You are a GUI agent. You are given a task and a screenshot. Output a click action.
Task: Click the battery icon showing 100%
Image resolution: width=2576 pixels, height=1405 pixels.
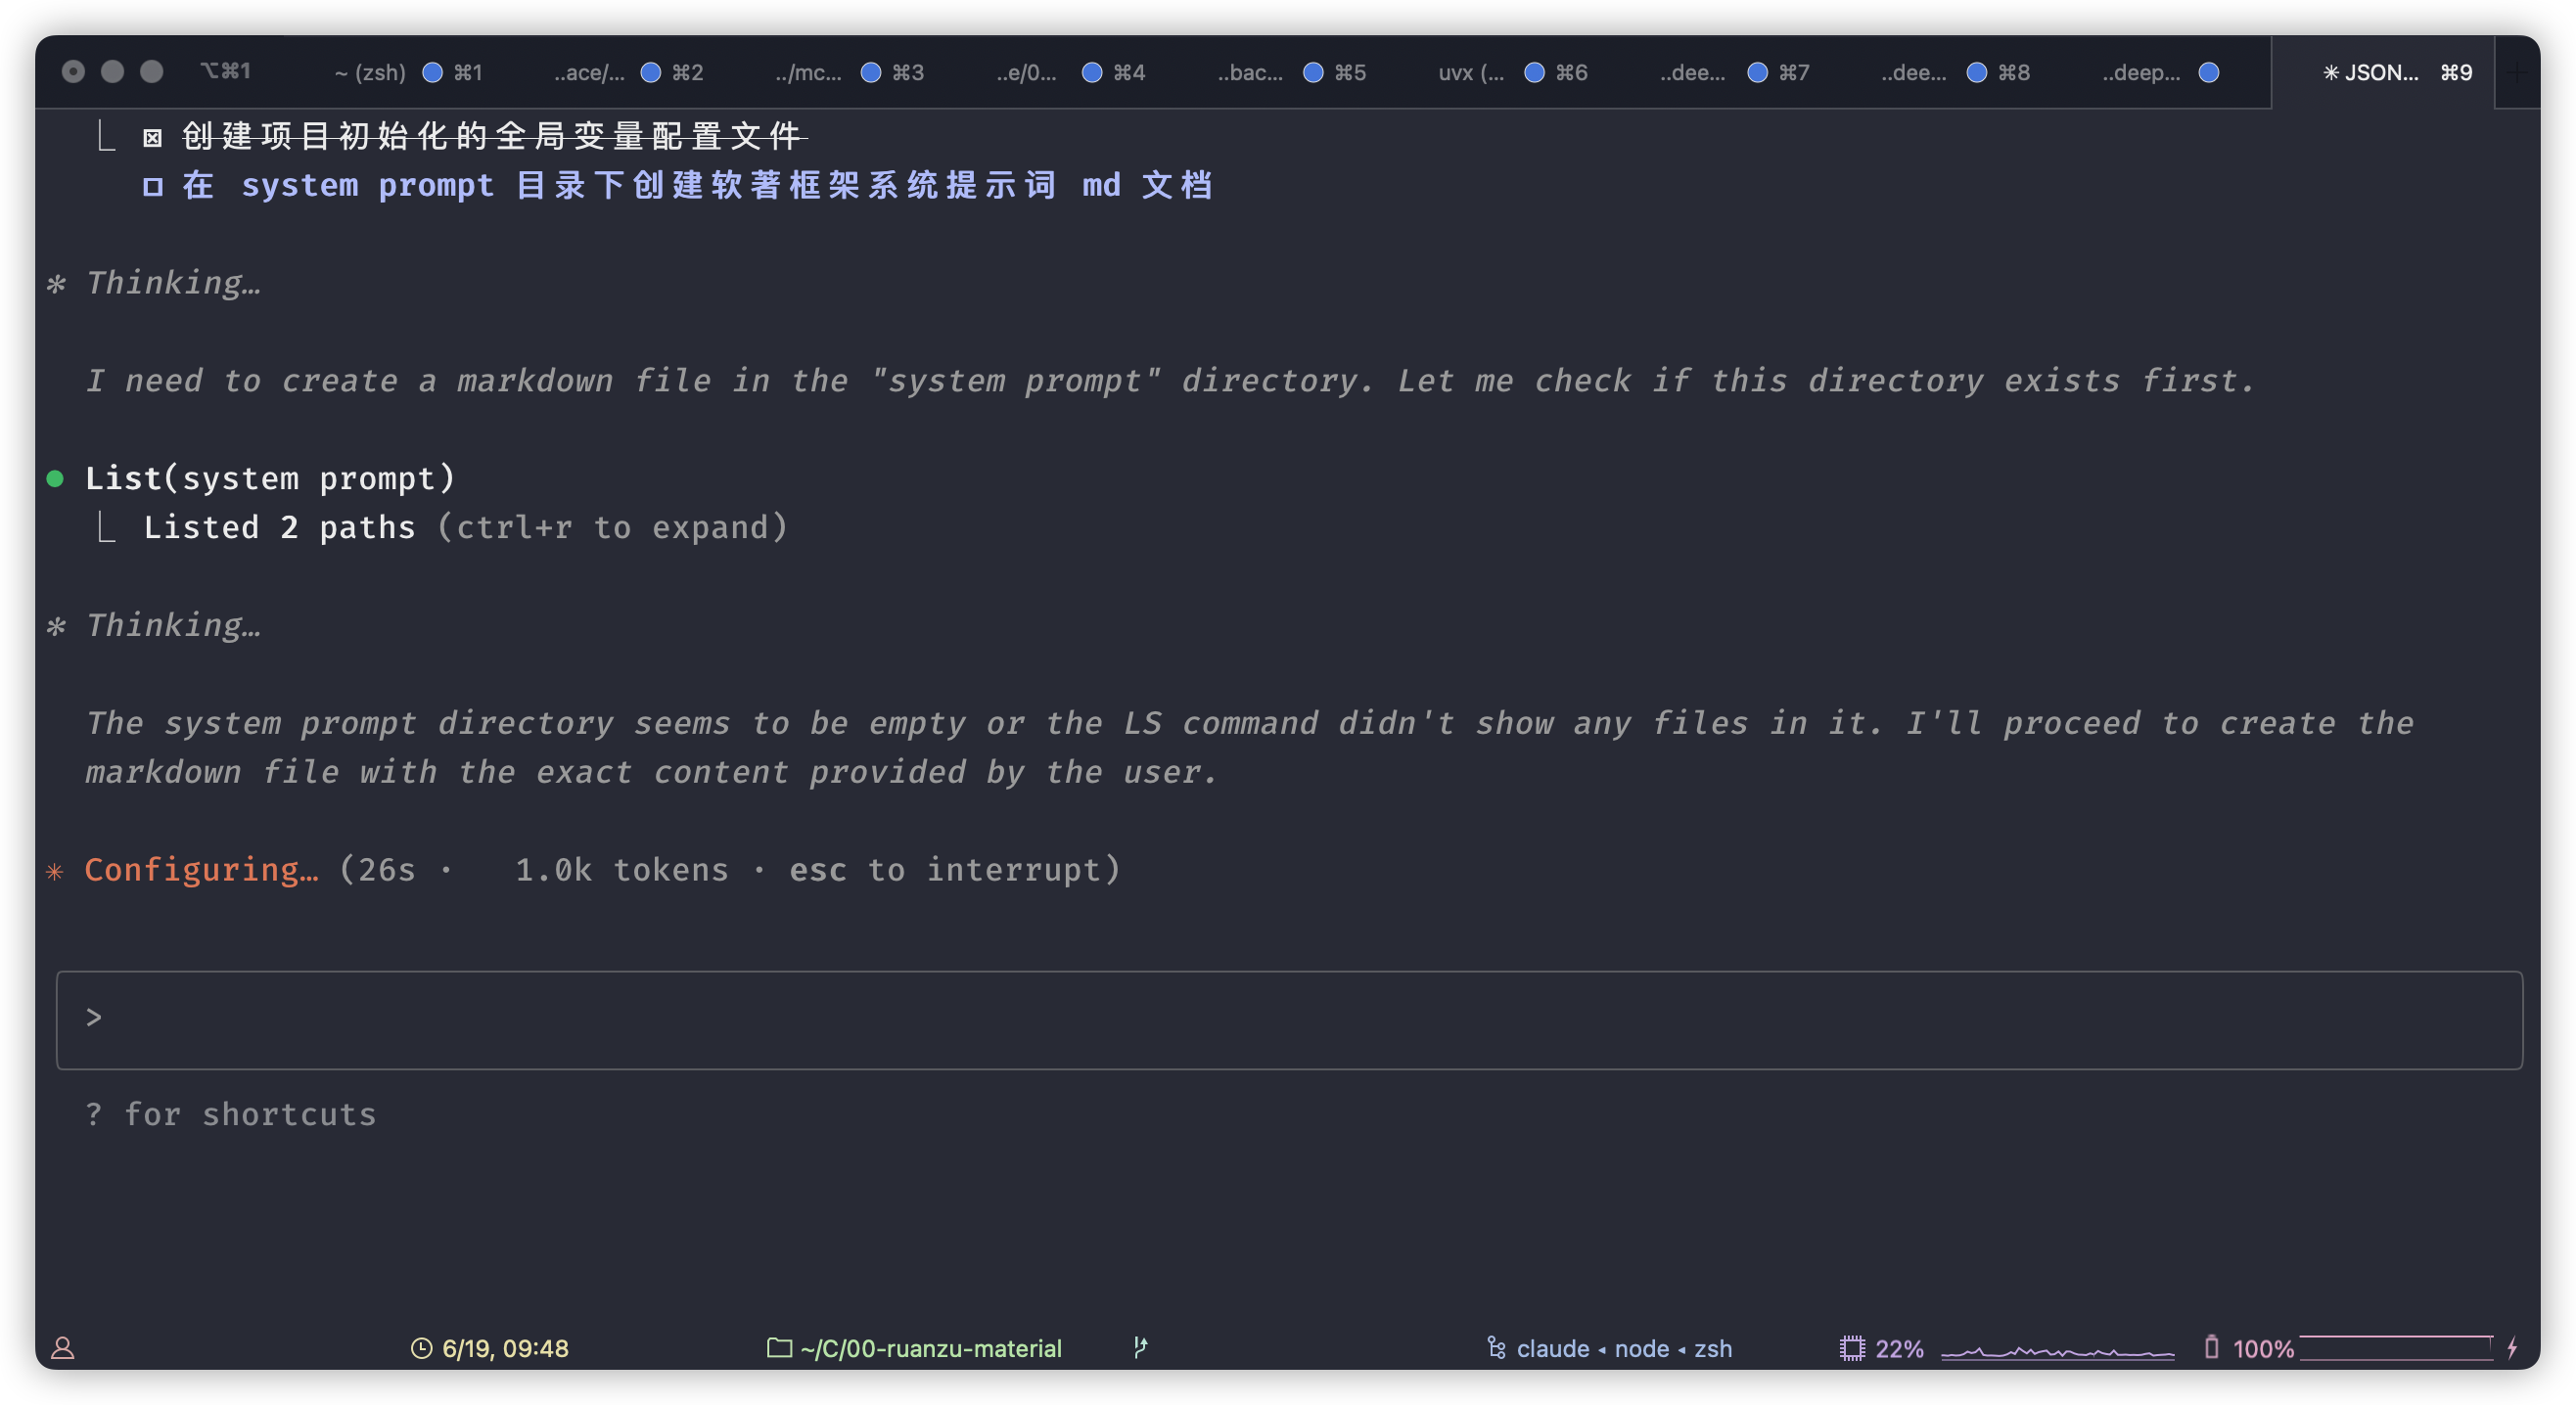[2211, 1347]
